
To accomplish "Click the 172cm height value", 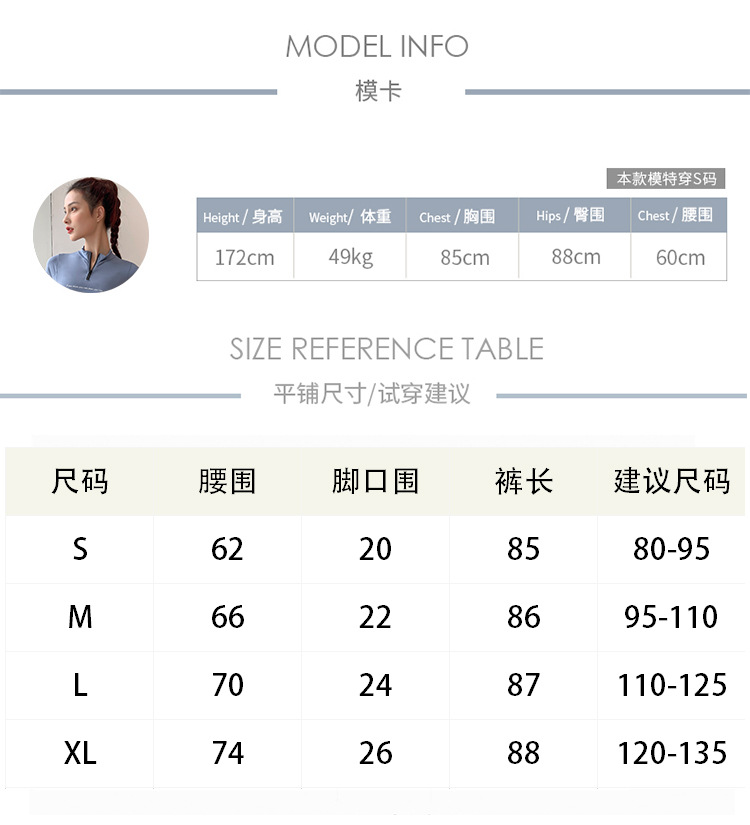I will [x=244, y=257].
